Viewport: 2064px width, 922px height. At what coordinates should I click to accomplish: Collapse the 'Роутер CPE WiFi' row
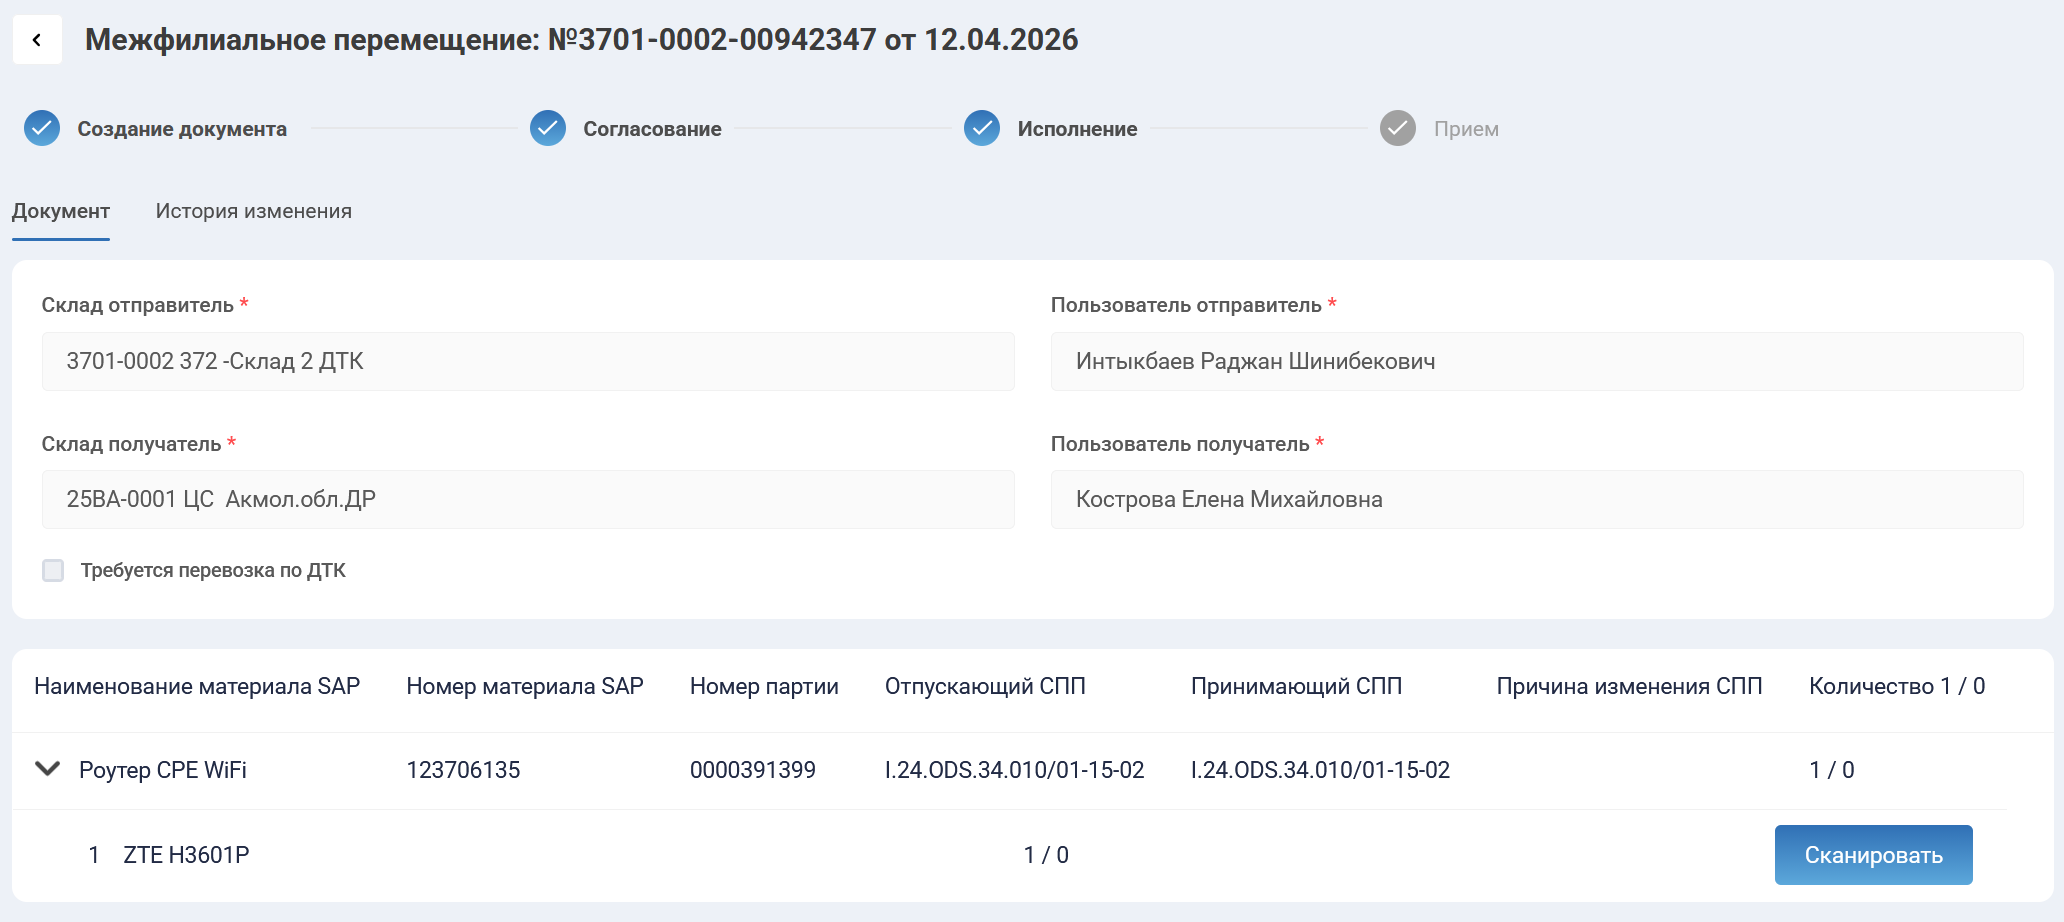click(47, 769)
